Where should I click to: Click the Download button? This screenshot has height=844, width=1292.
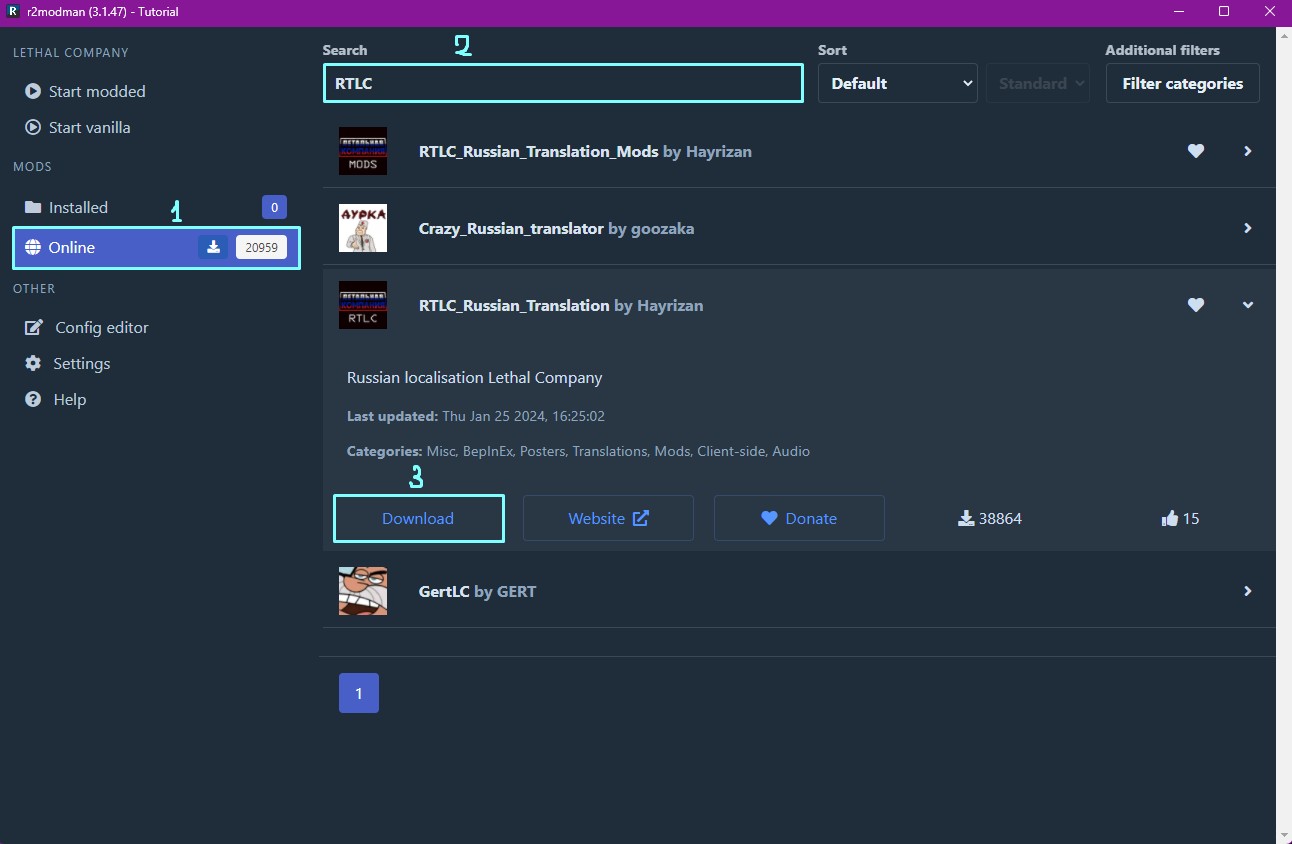[418, 518]
